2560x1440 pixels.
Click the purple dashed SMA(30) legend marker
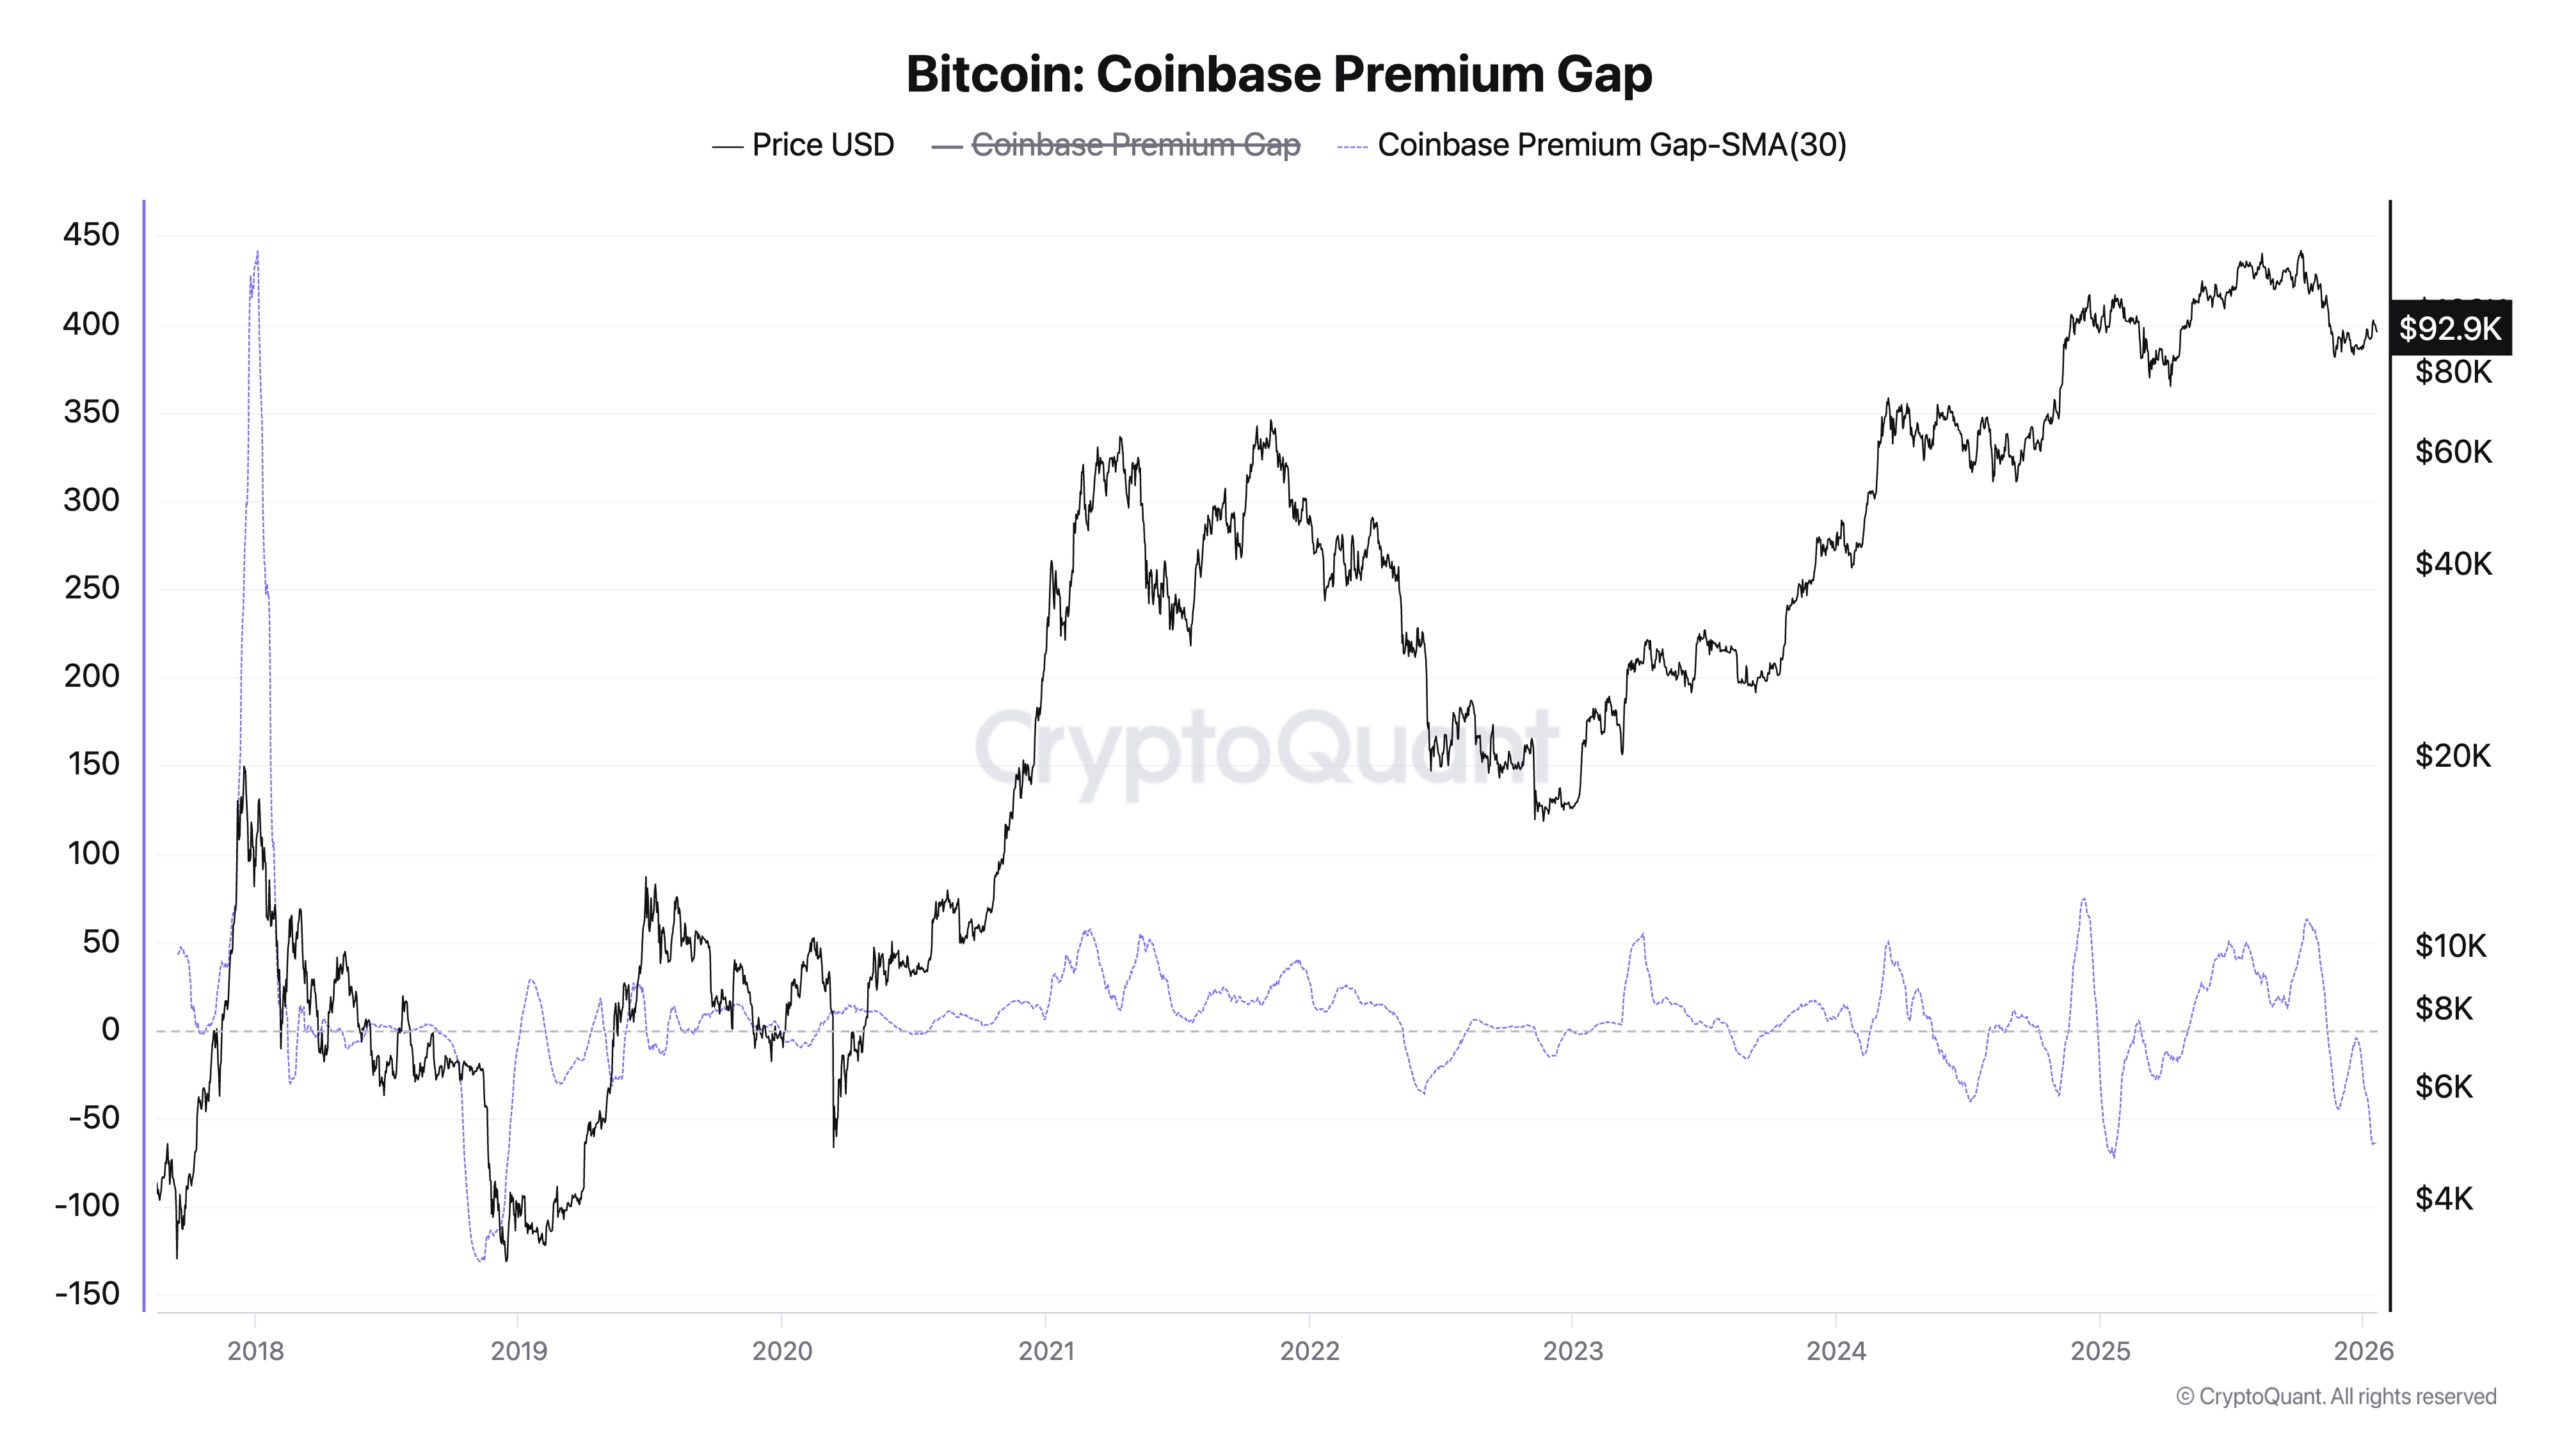point(1352,147)
